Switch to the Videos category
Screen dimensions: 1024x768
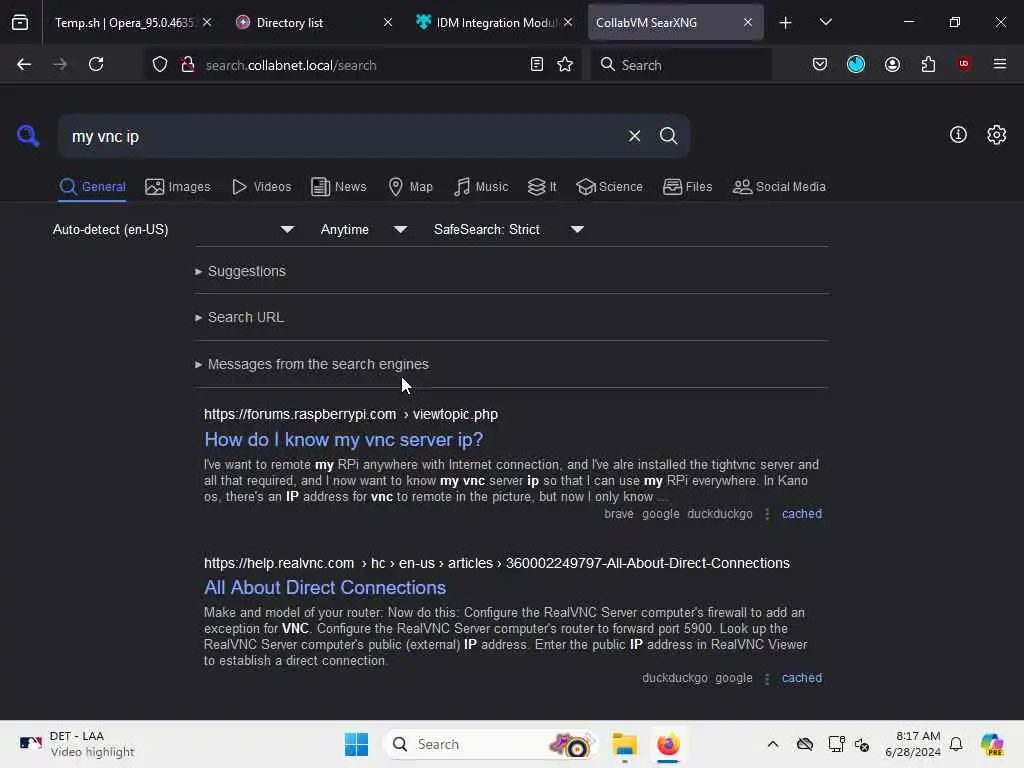pyautogui.click(x=261, y=187)
